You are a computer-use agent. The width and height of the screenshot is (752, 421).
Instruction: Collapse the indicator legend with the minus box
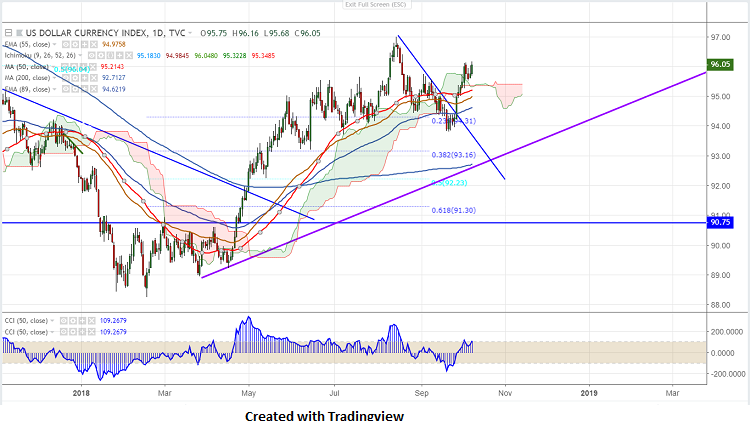click(8, 33)
